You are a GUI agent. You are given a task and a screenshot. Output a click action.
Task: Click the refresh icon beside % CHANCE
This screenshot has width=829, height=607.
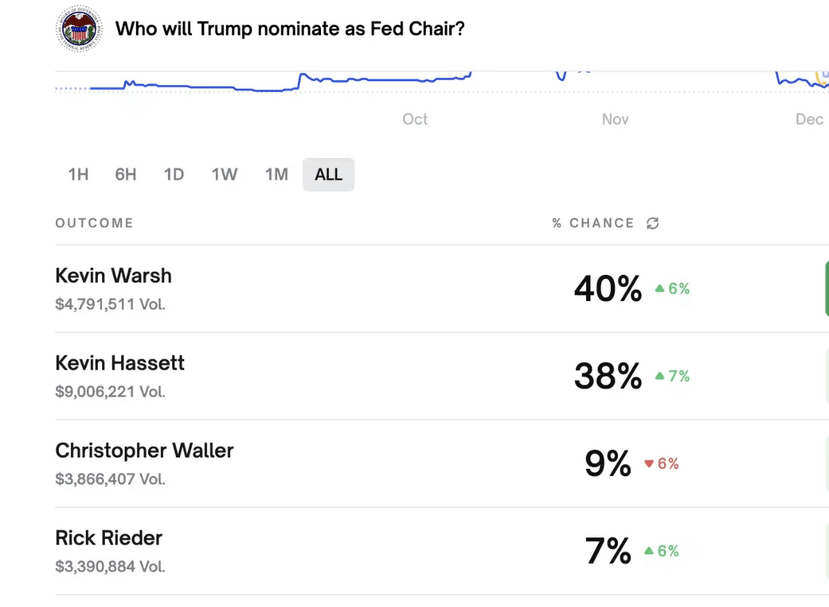653,223
